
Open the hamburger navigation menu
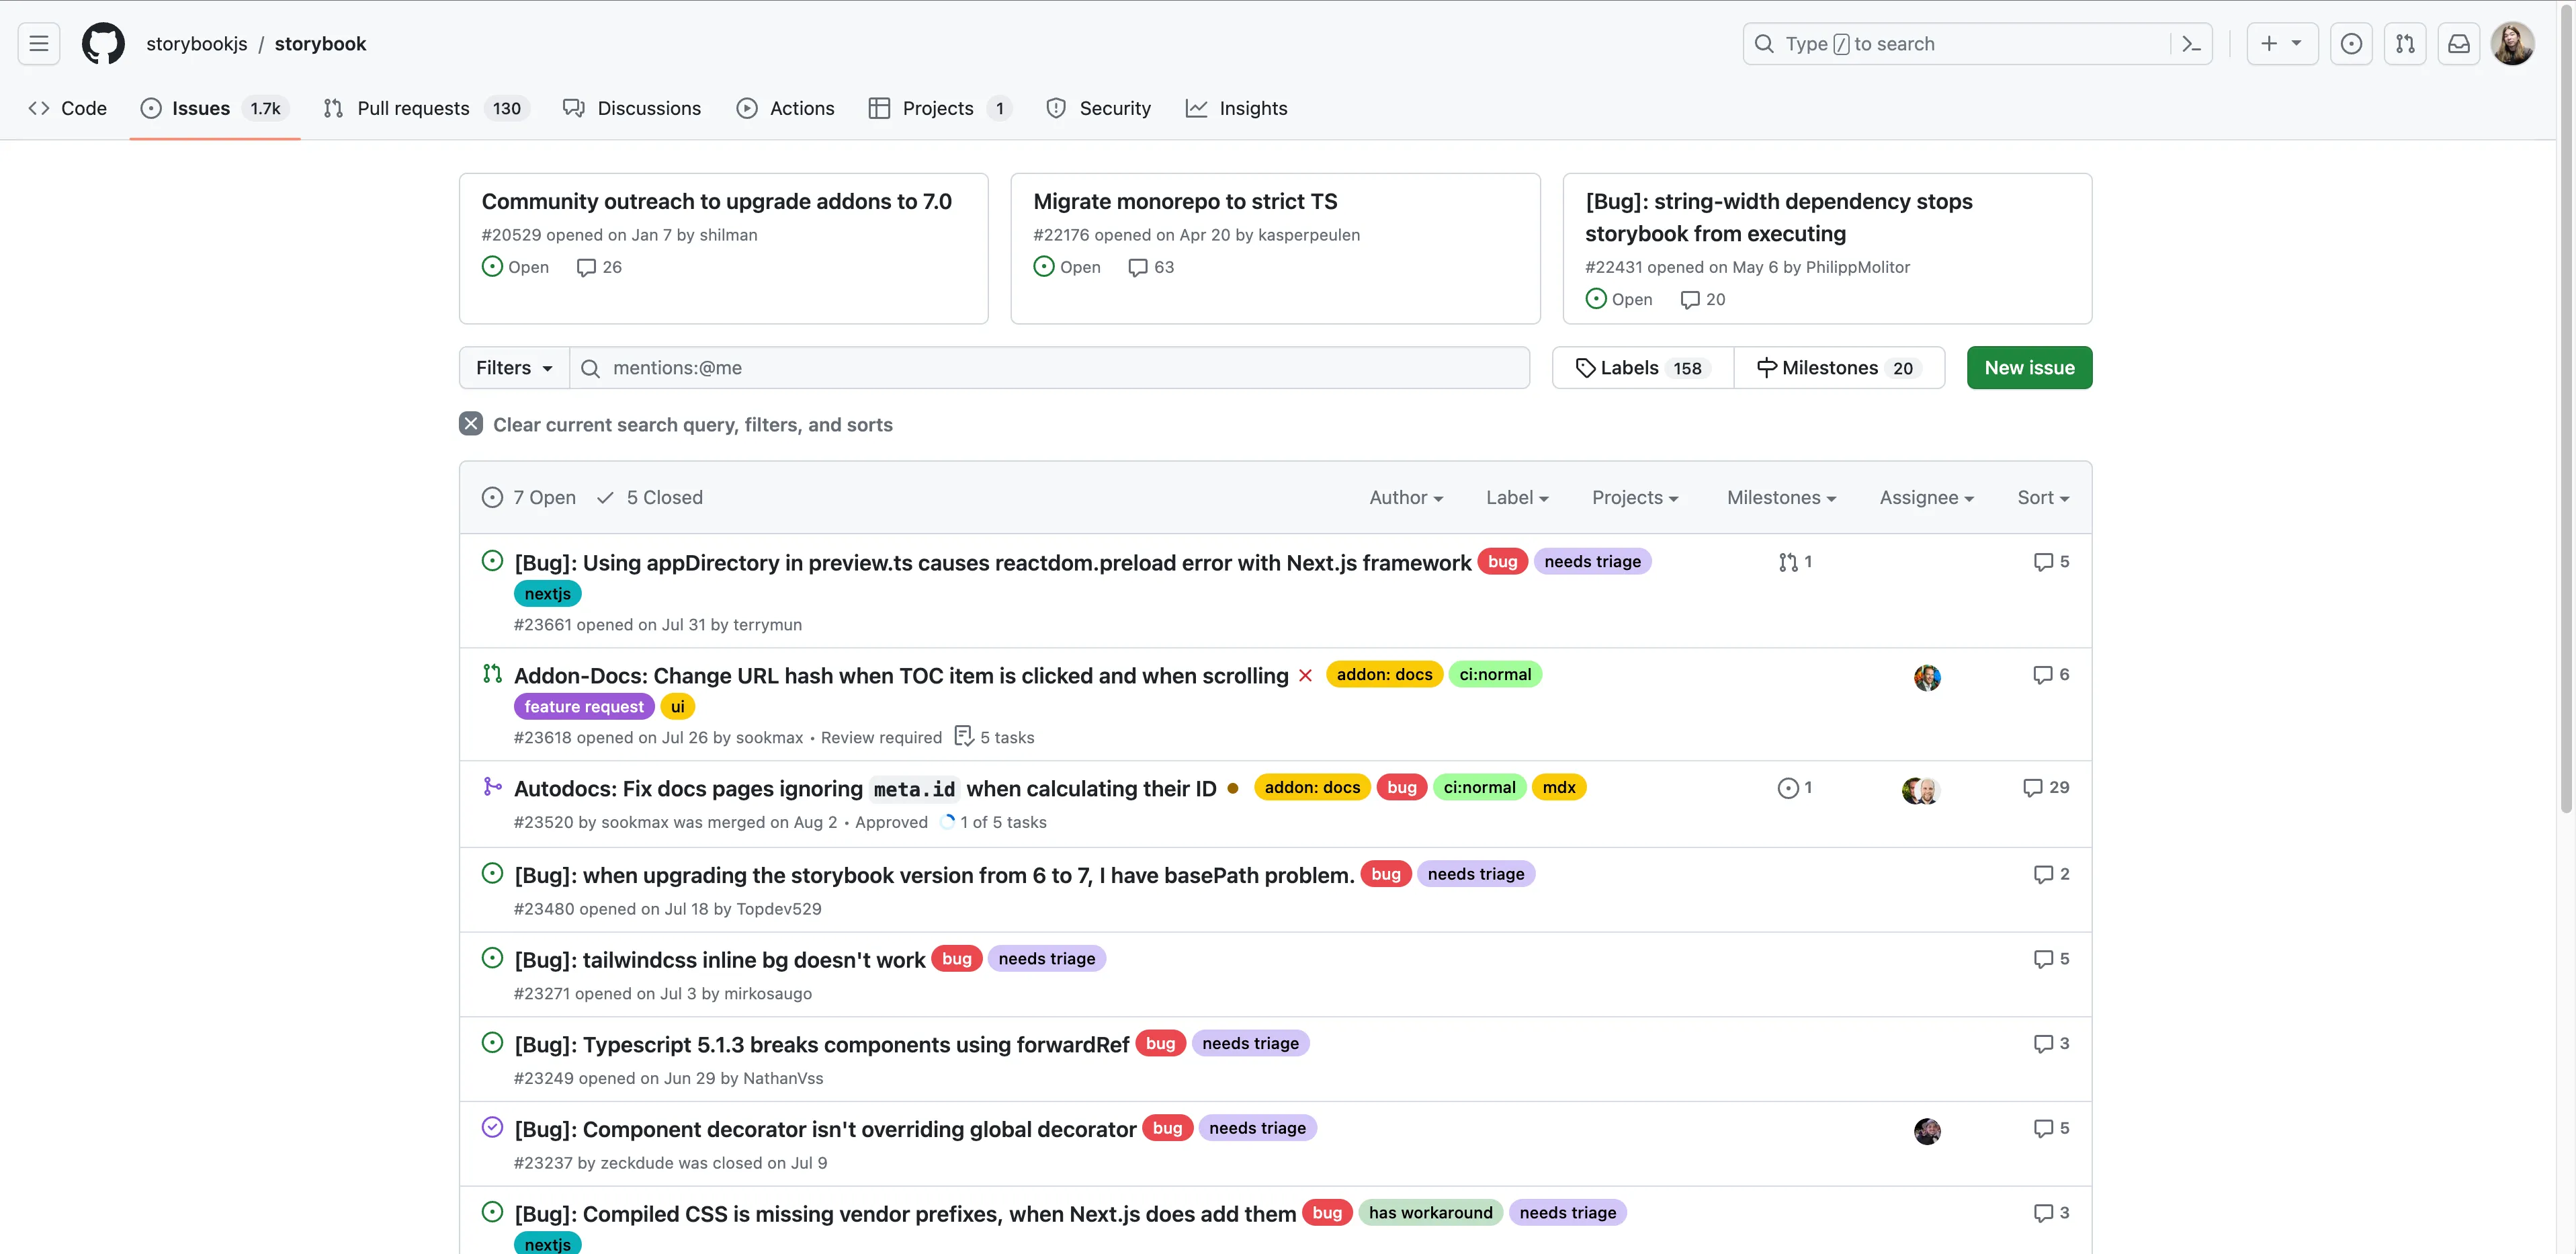[39, 44]
